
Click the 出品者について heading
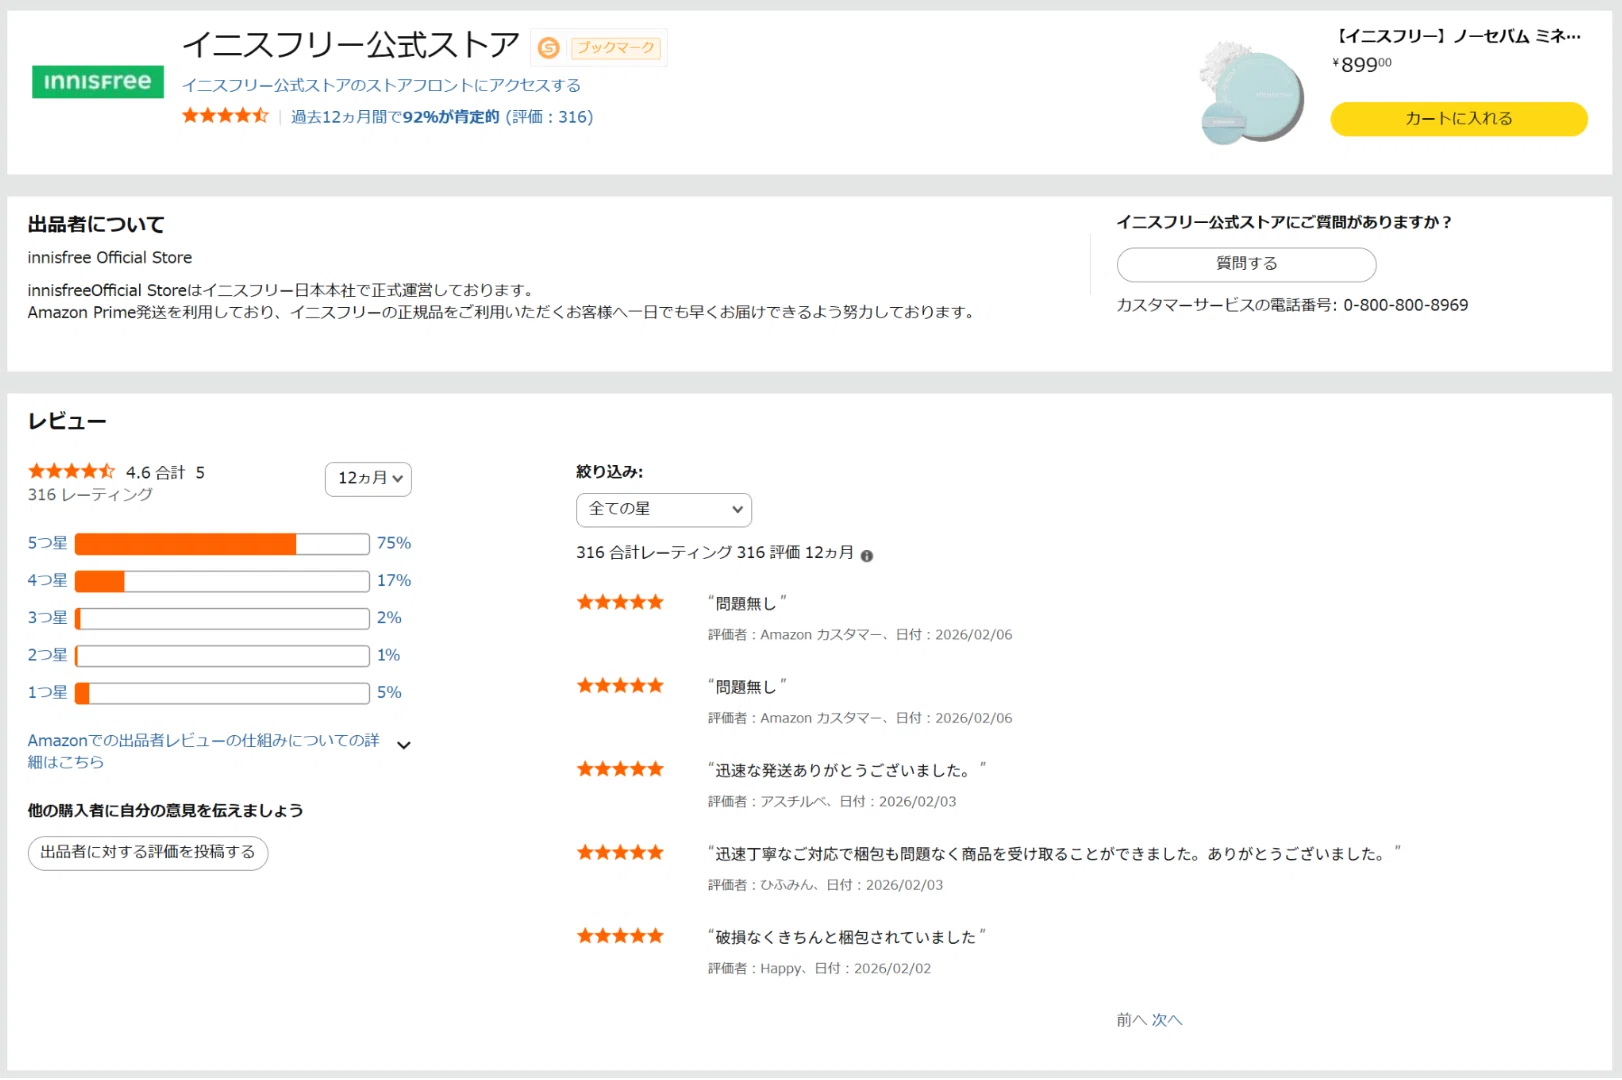coord(96,225)
